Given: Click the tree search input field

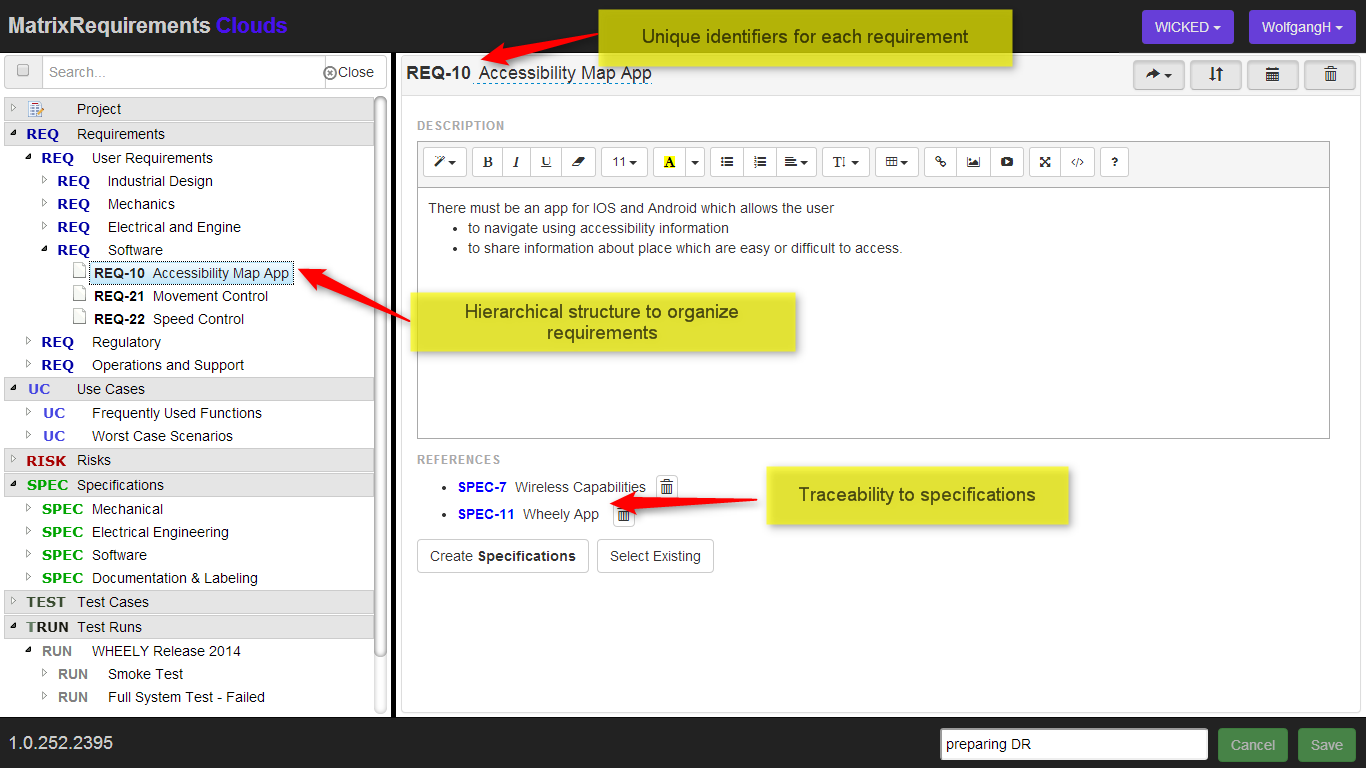Looking at the screenshot, I should click(184, 72).
